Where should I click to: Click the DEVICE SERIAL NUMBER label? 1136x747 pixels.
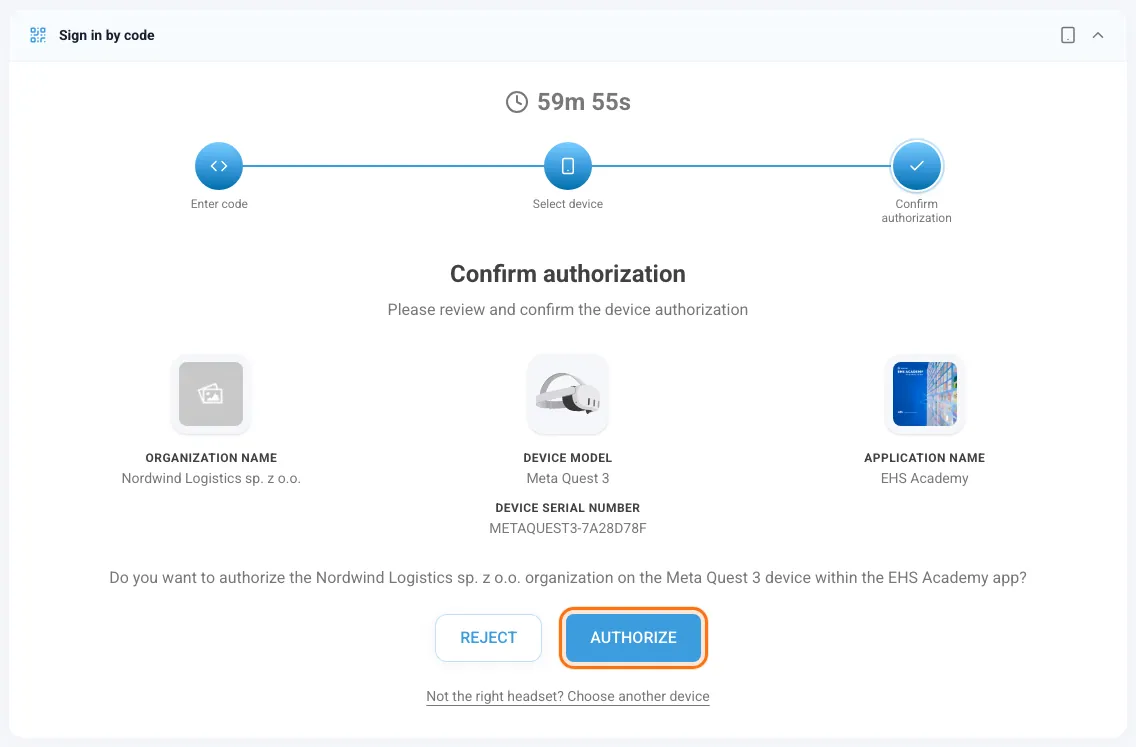(568, 508)
